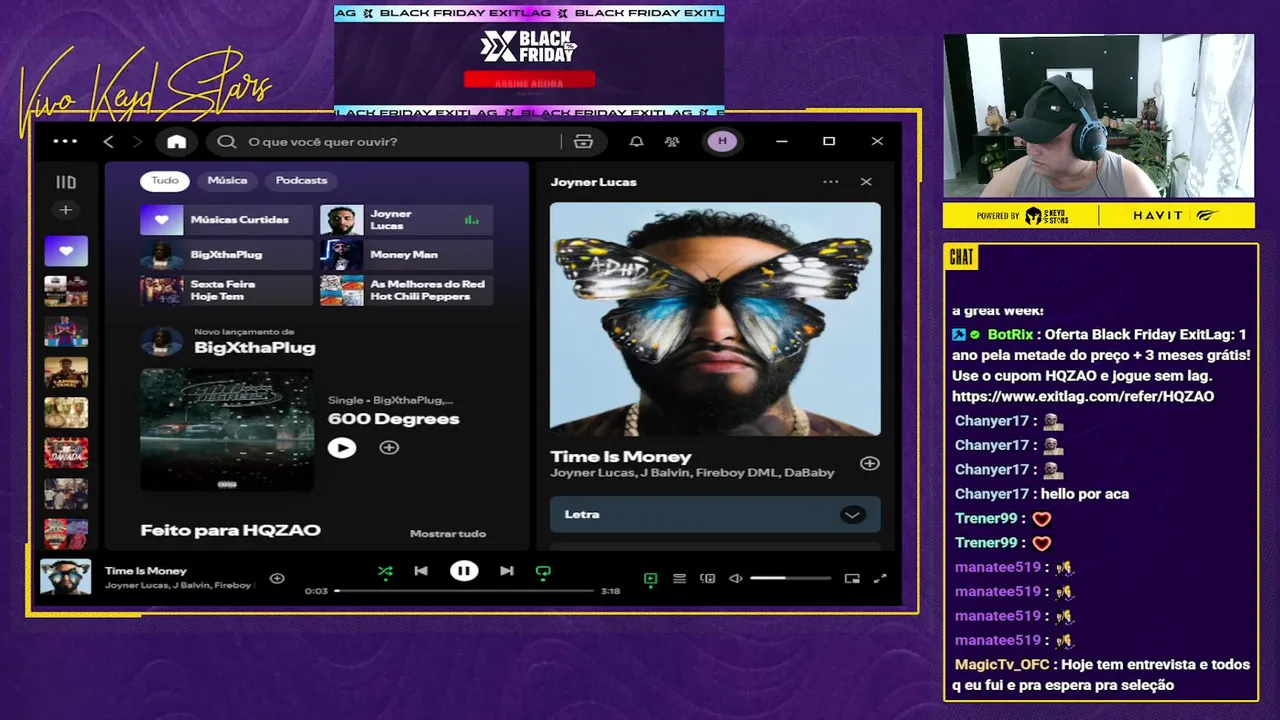Add 600 Degrees to library
1280x720 pixels.
[x=389, y=448]
